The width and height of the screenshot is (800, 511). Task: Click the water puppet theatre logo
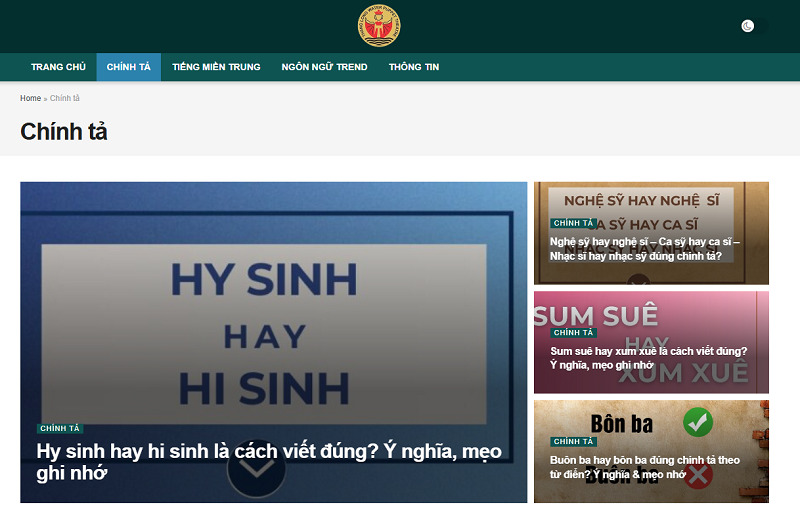379,25
